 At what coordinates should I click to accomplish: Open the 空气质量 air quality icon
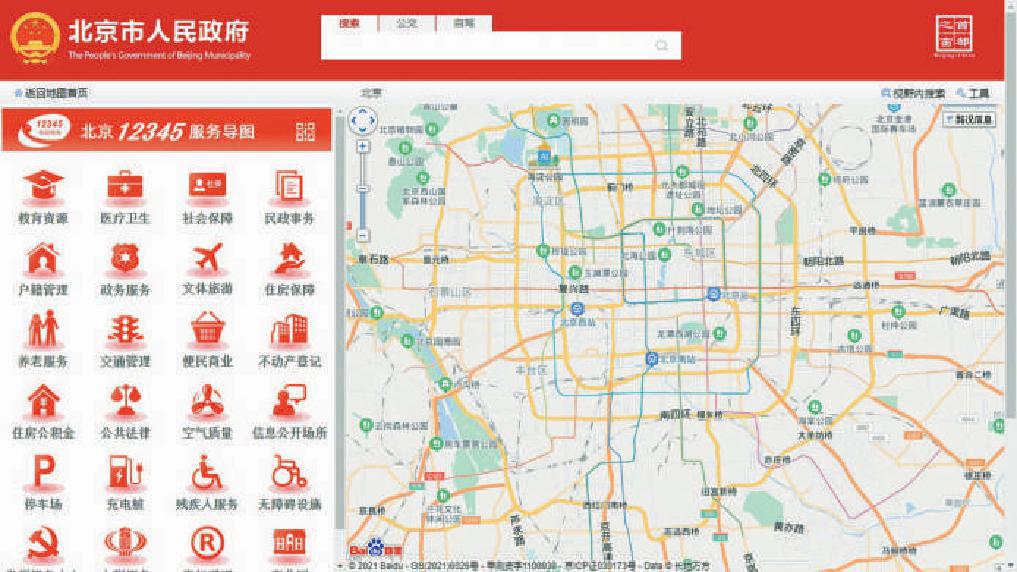pos(207,403)
